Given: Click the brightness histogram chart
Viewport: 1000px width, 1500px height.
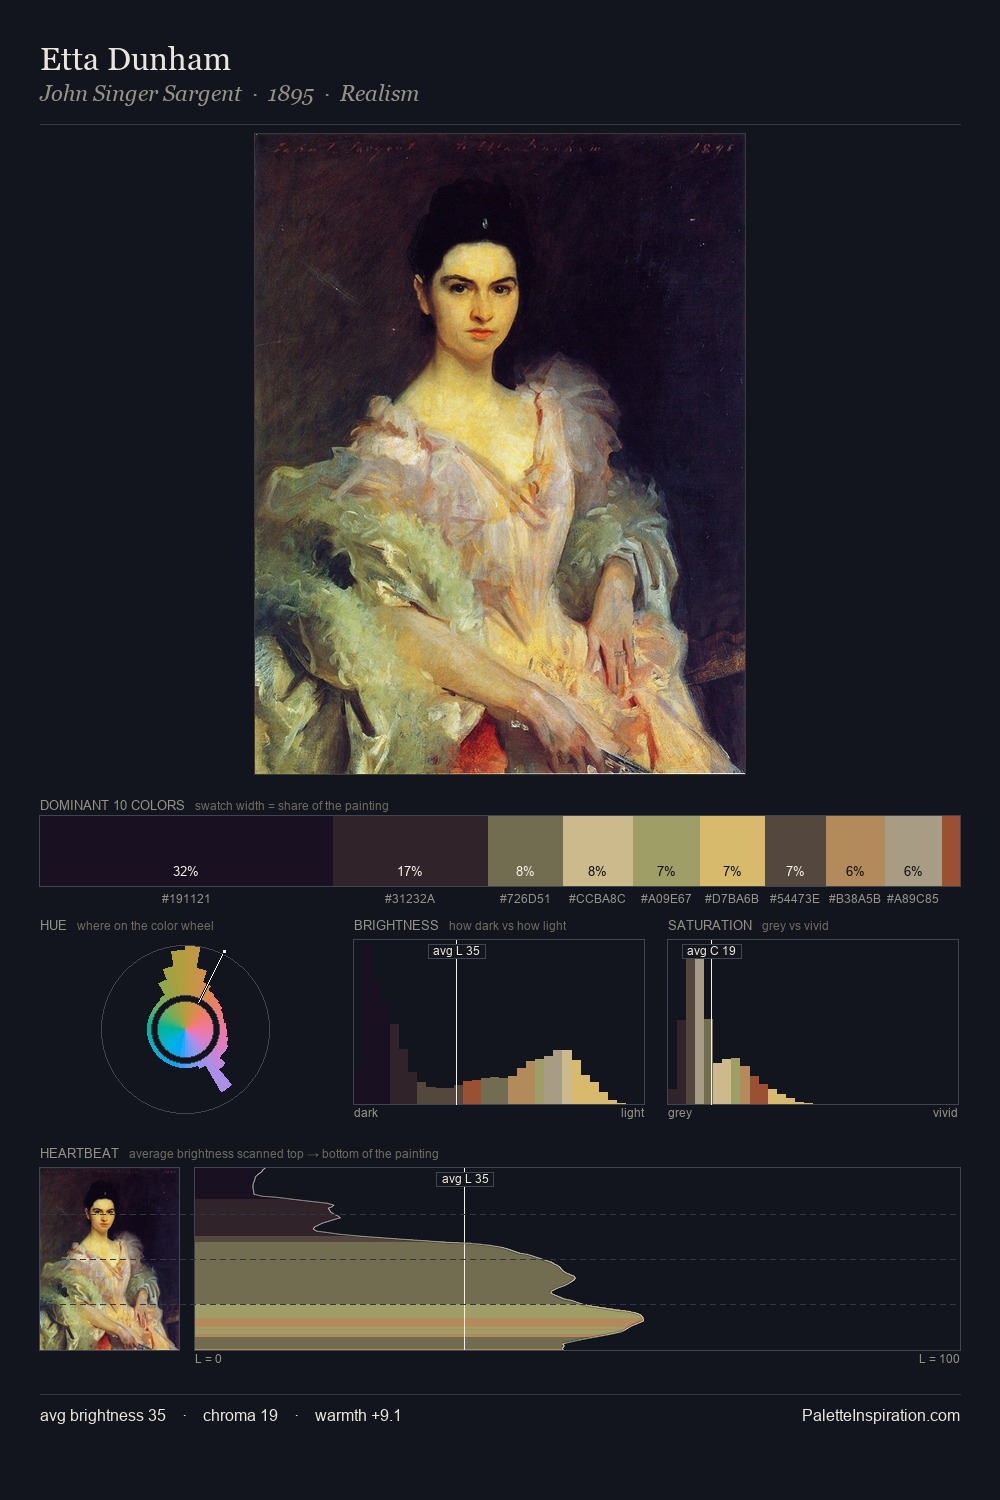Looking at the screenshot, I should 499,1022.
